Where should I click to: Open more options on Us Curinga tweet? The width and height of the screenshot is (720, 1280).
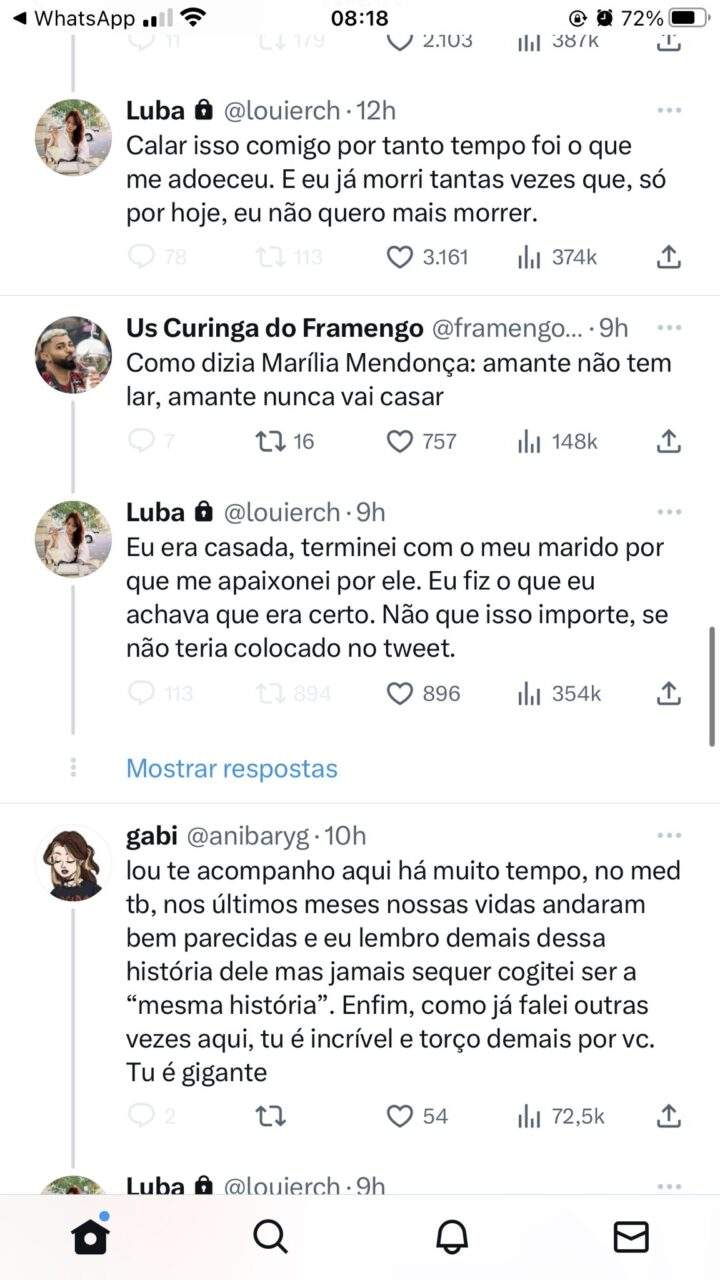pyautogui.click(x=669, y=328)
